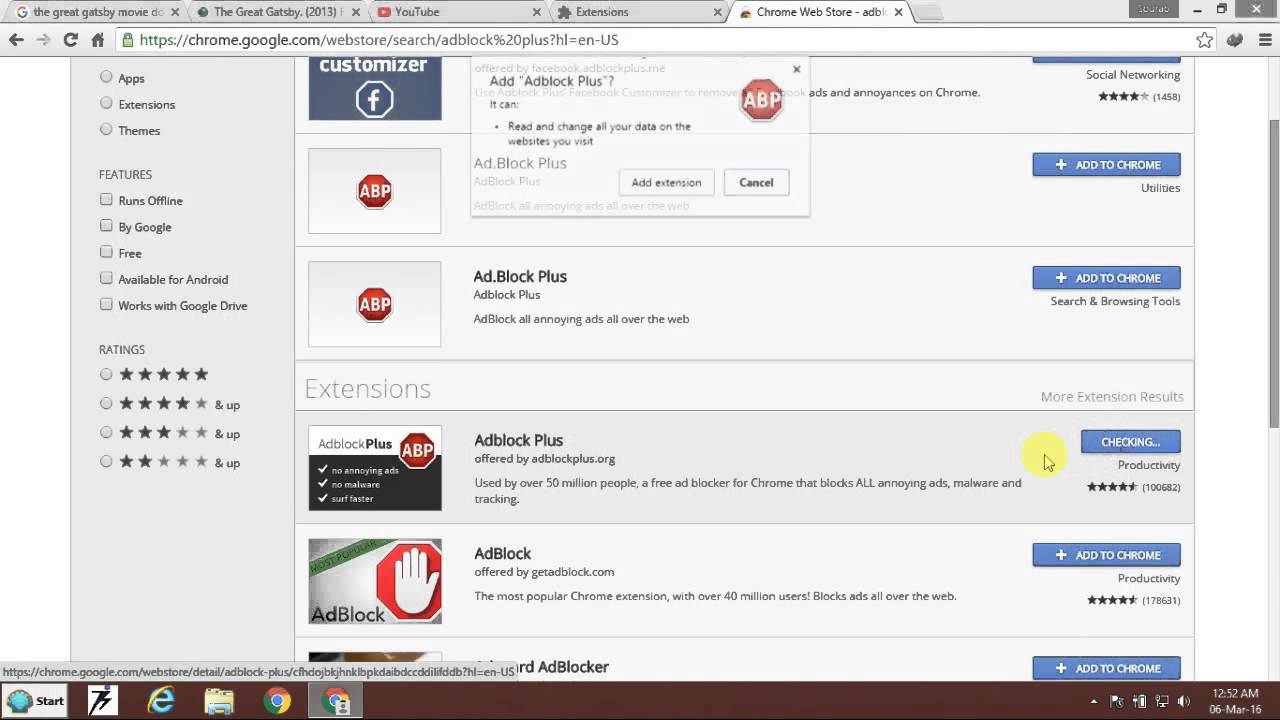This screenshot has width=1280, height=720.
Task: Click the Chrome profile name button
Action: tap(1153, 9)
